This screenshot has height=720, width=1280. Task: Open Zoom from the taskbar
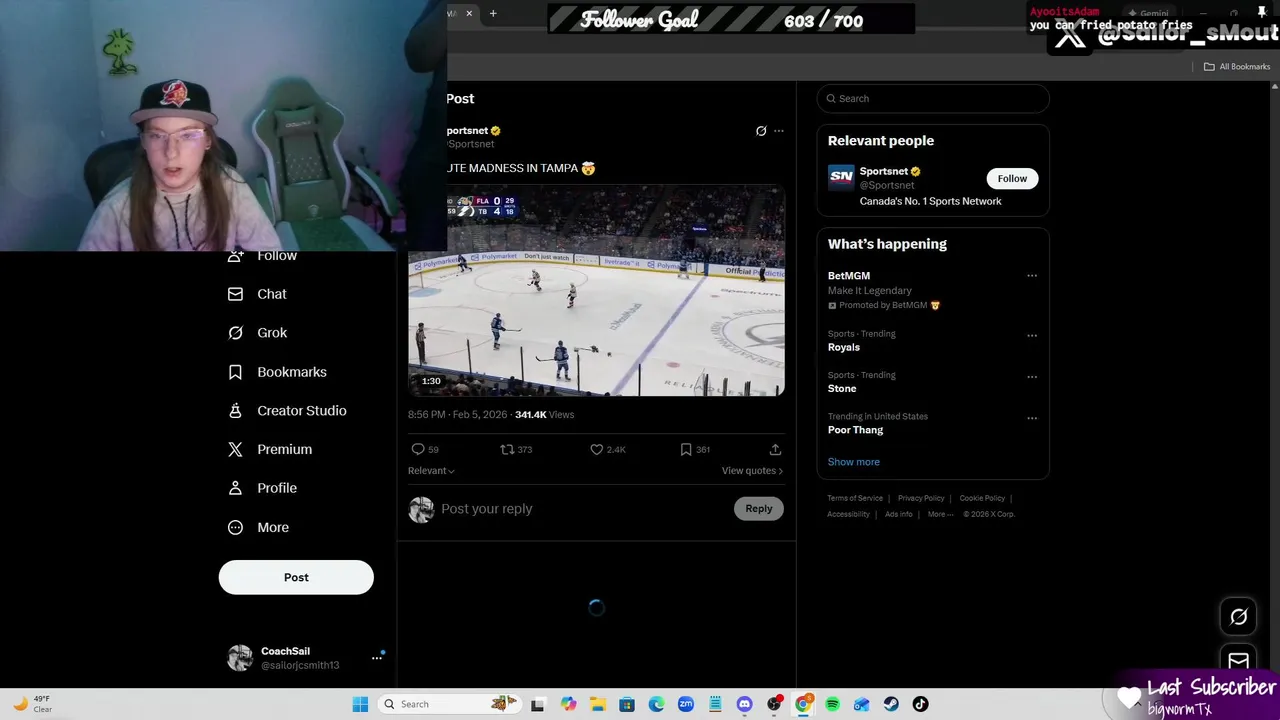click(x=686, y=704)
